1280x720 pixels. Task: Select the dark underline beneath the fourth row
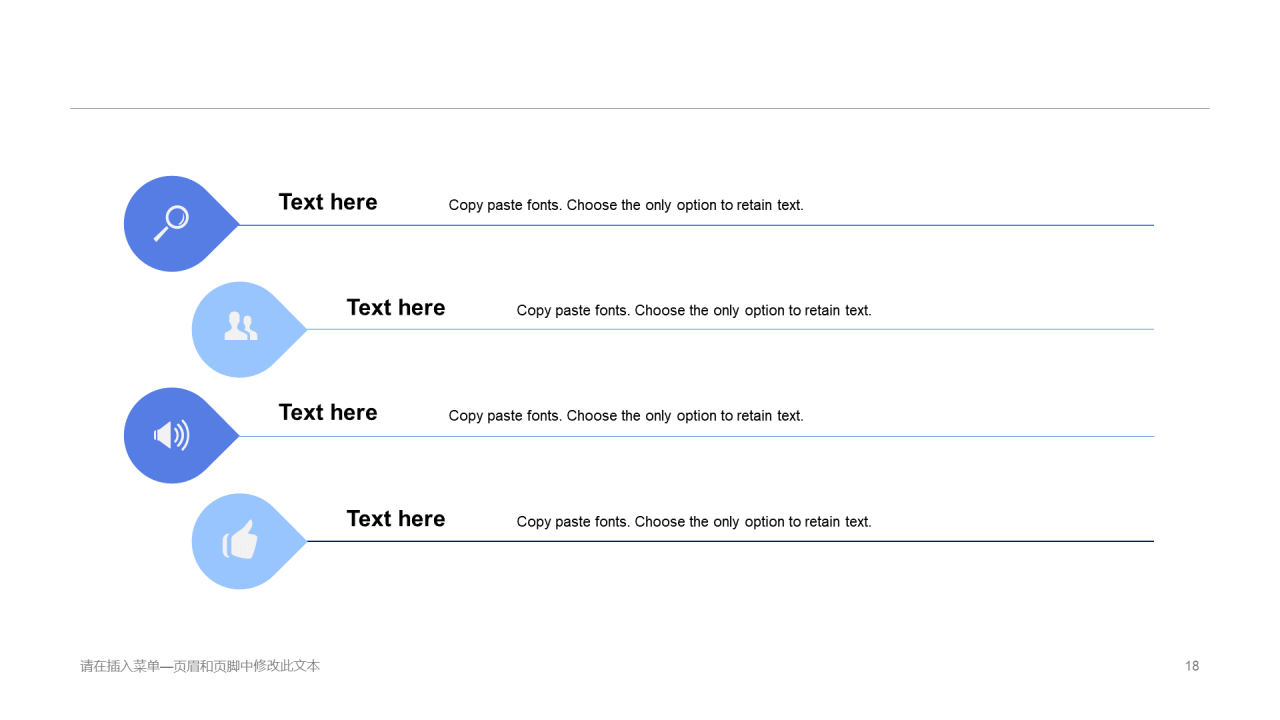pyautogui.click(x=730, y=541)
